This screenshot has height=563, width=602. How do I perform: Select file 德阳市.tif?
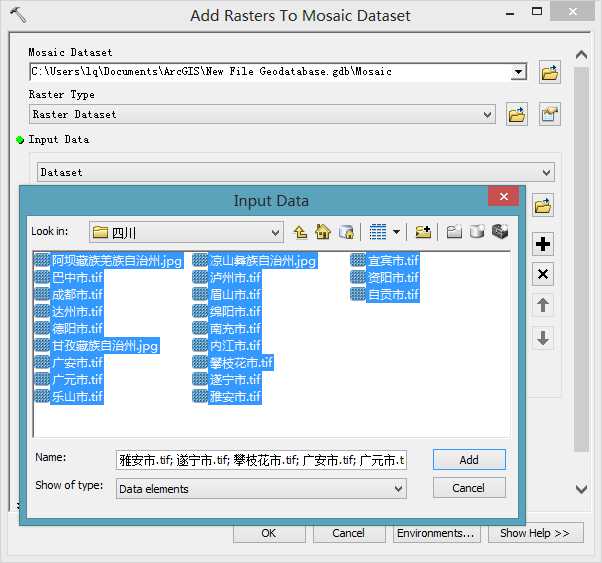69,328
